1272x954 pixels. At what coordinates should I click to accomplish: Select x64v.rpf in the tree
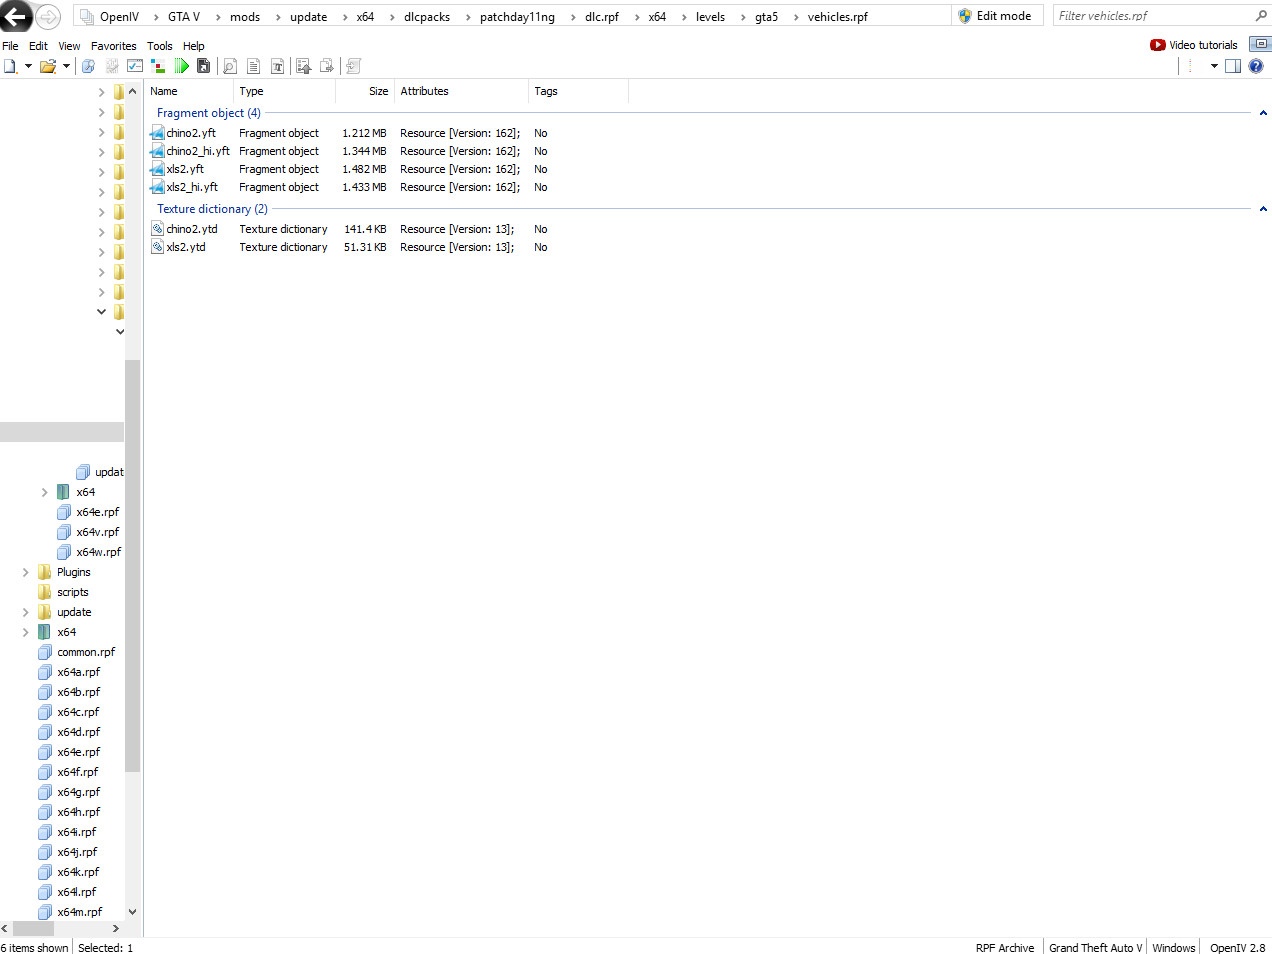pyautogui.click(x=98, y=532)
